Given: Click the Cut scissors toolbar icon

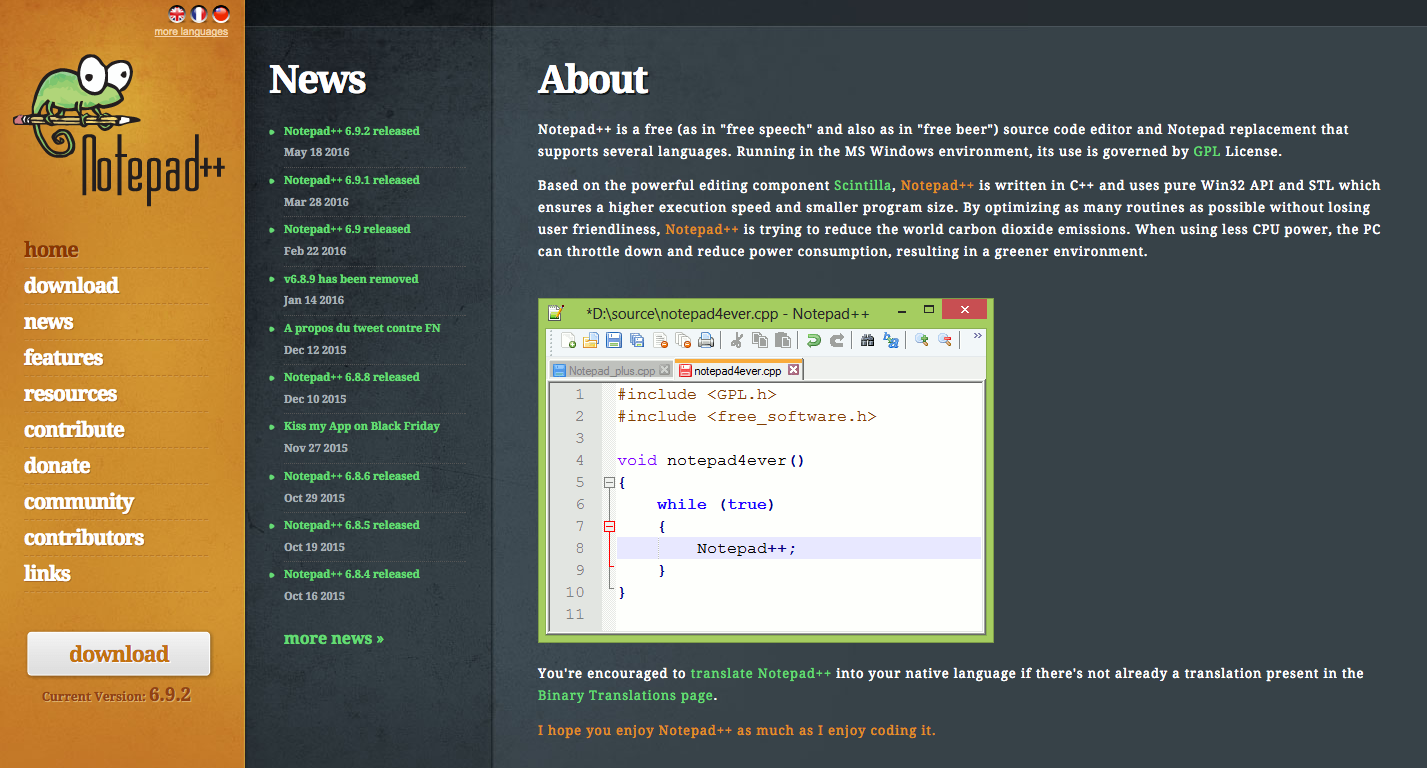Looking at the screenshot, I should pos(737,340).
